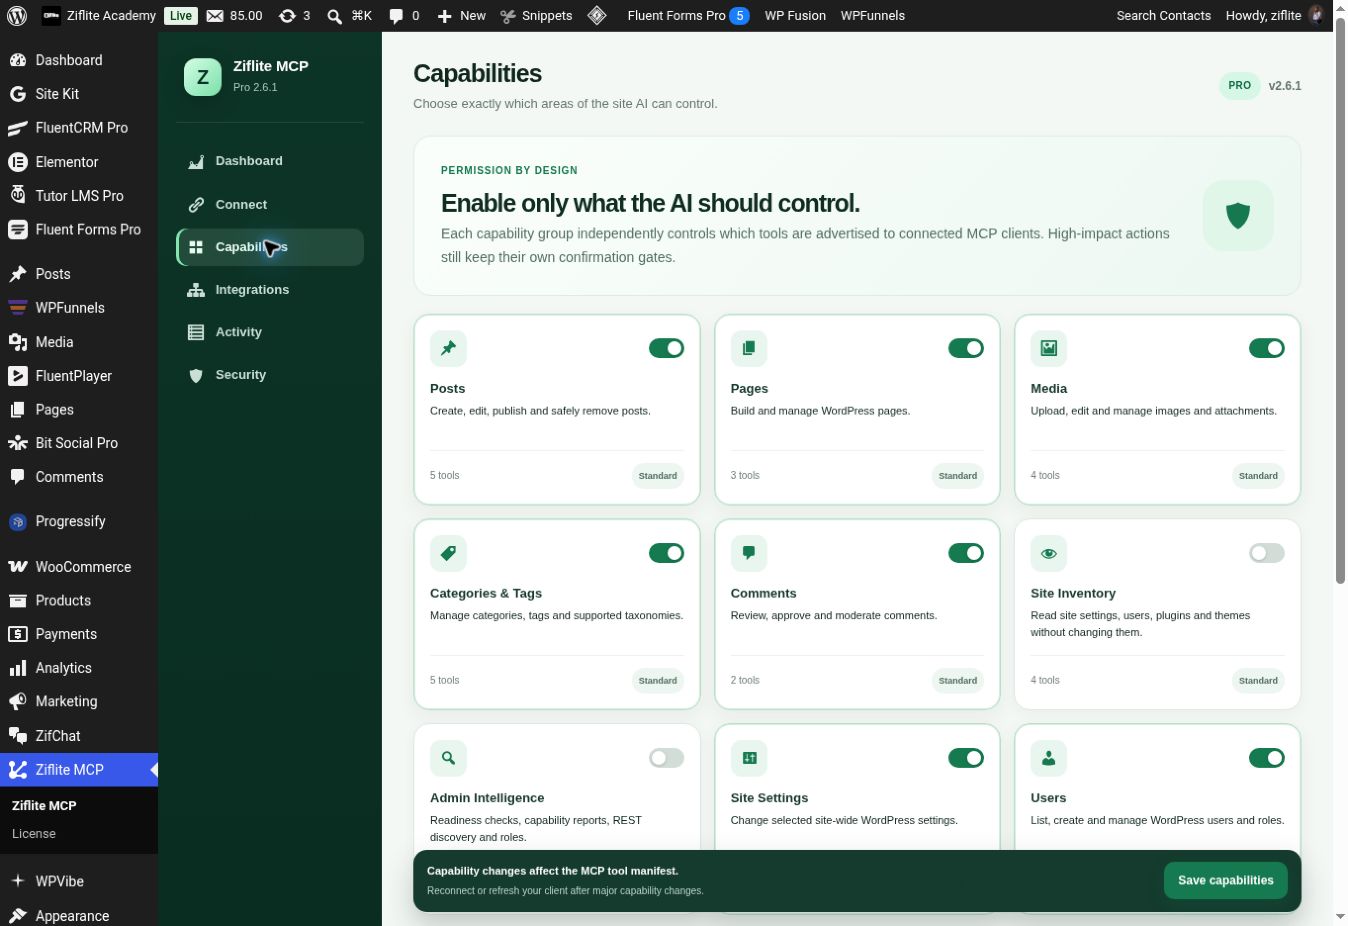Toggle the Categories & Tags switch

pos(666,553)
